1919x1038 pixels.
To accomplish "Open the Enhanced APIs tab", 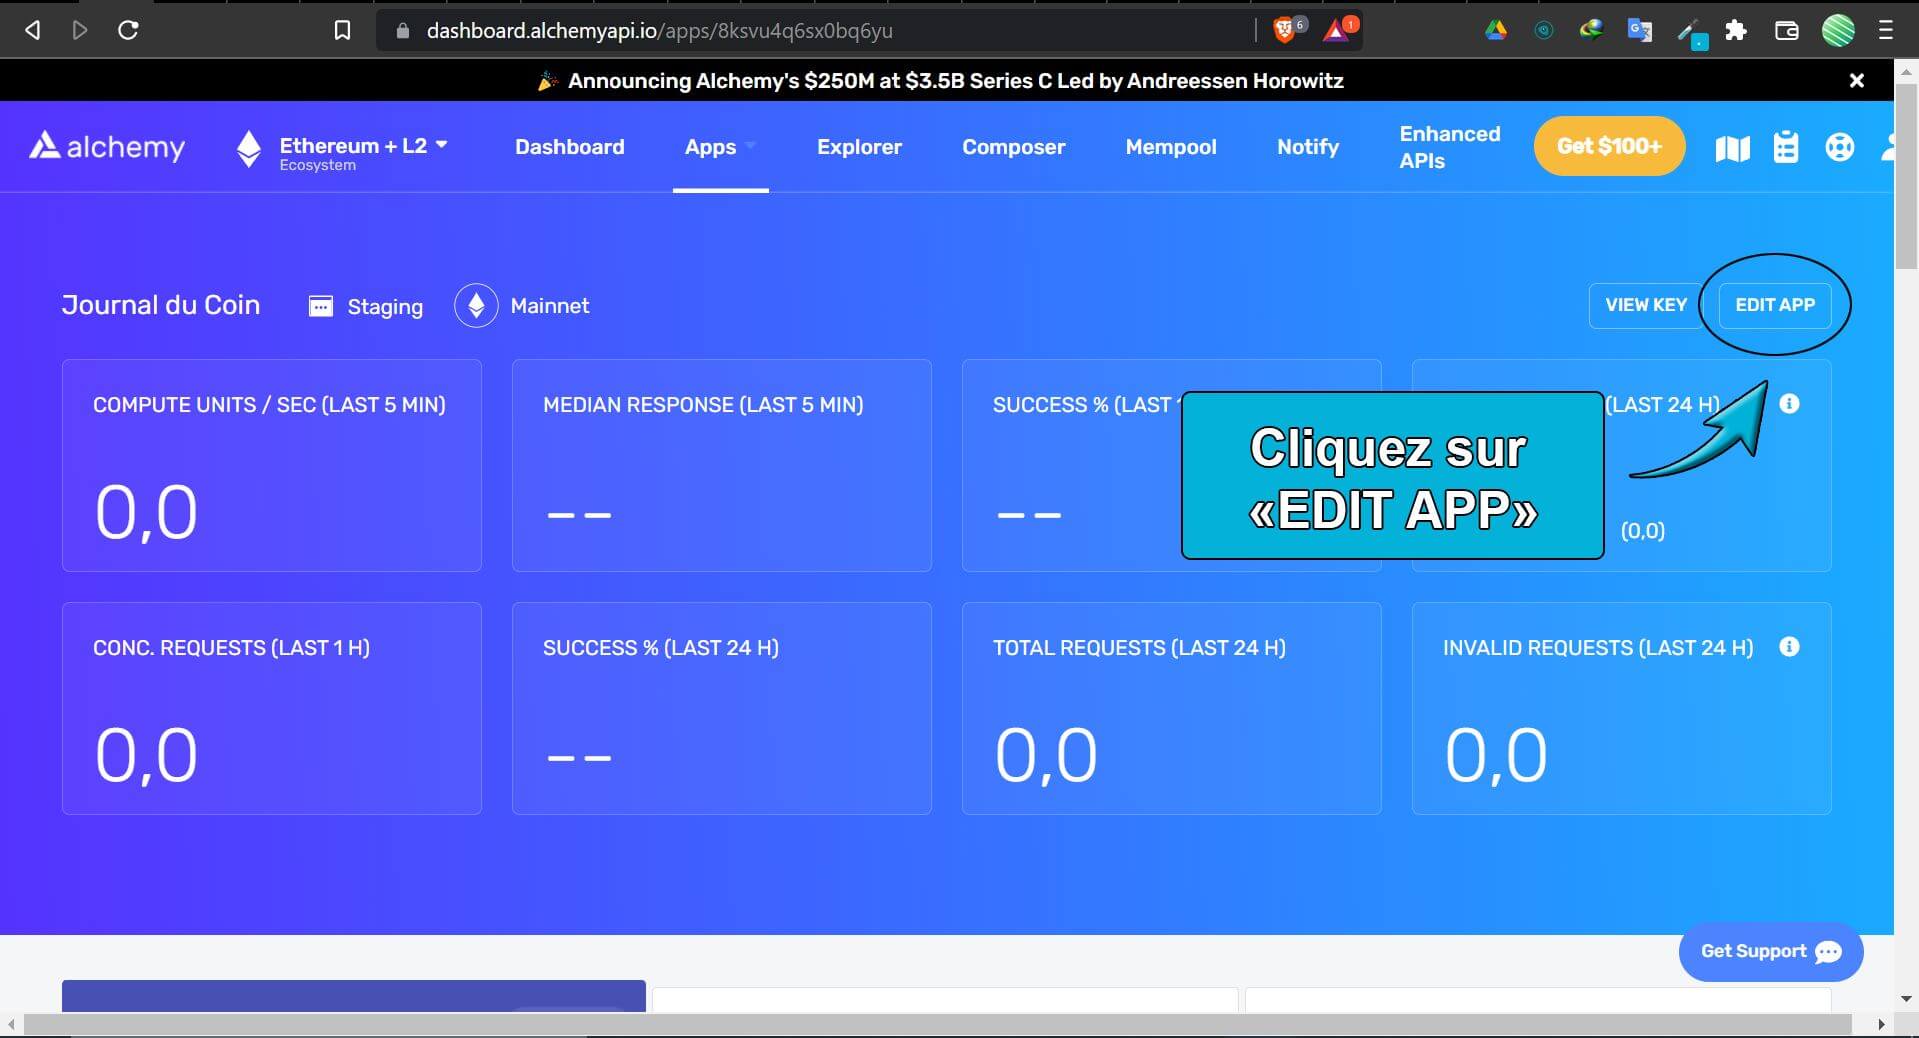I will coord(1449,147).
